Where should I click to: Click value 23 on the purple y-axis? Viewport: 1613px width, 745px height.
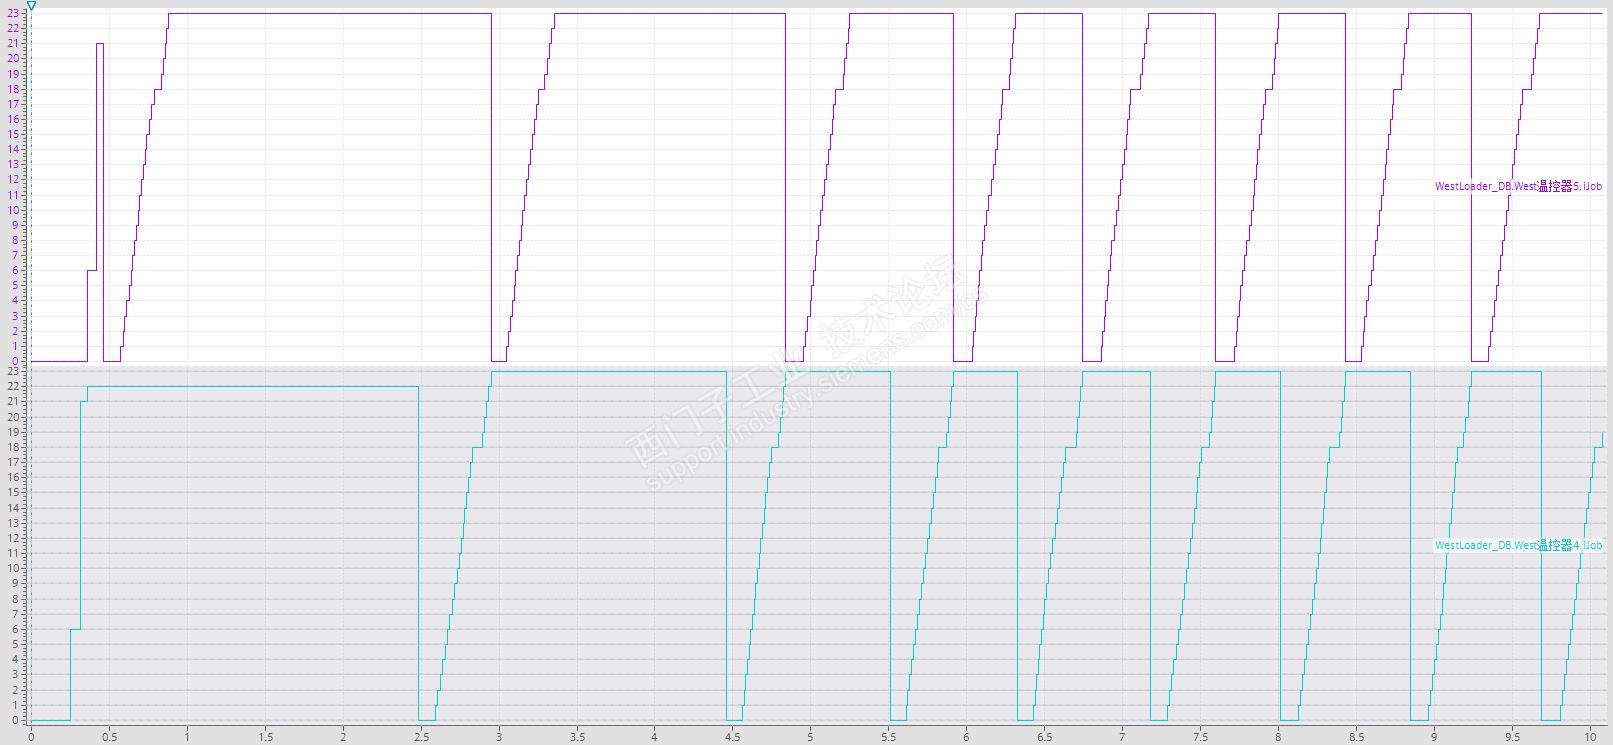point(13,13)
